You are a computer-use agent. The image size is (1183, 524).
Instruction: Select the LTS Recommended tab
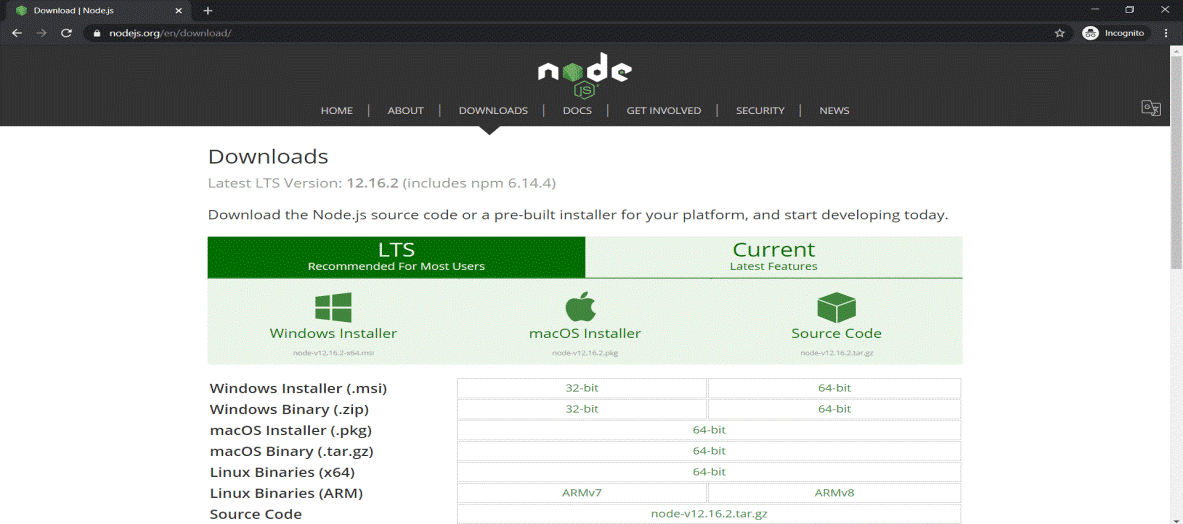[396, 256]
